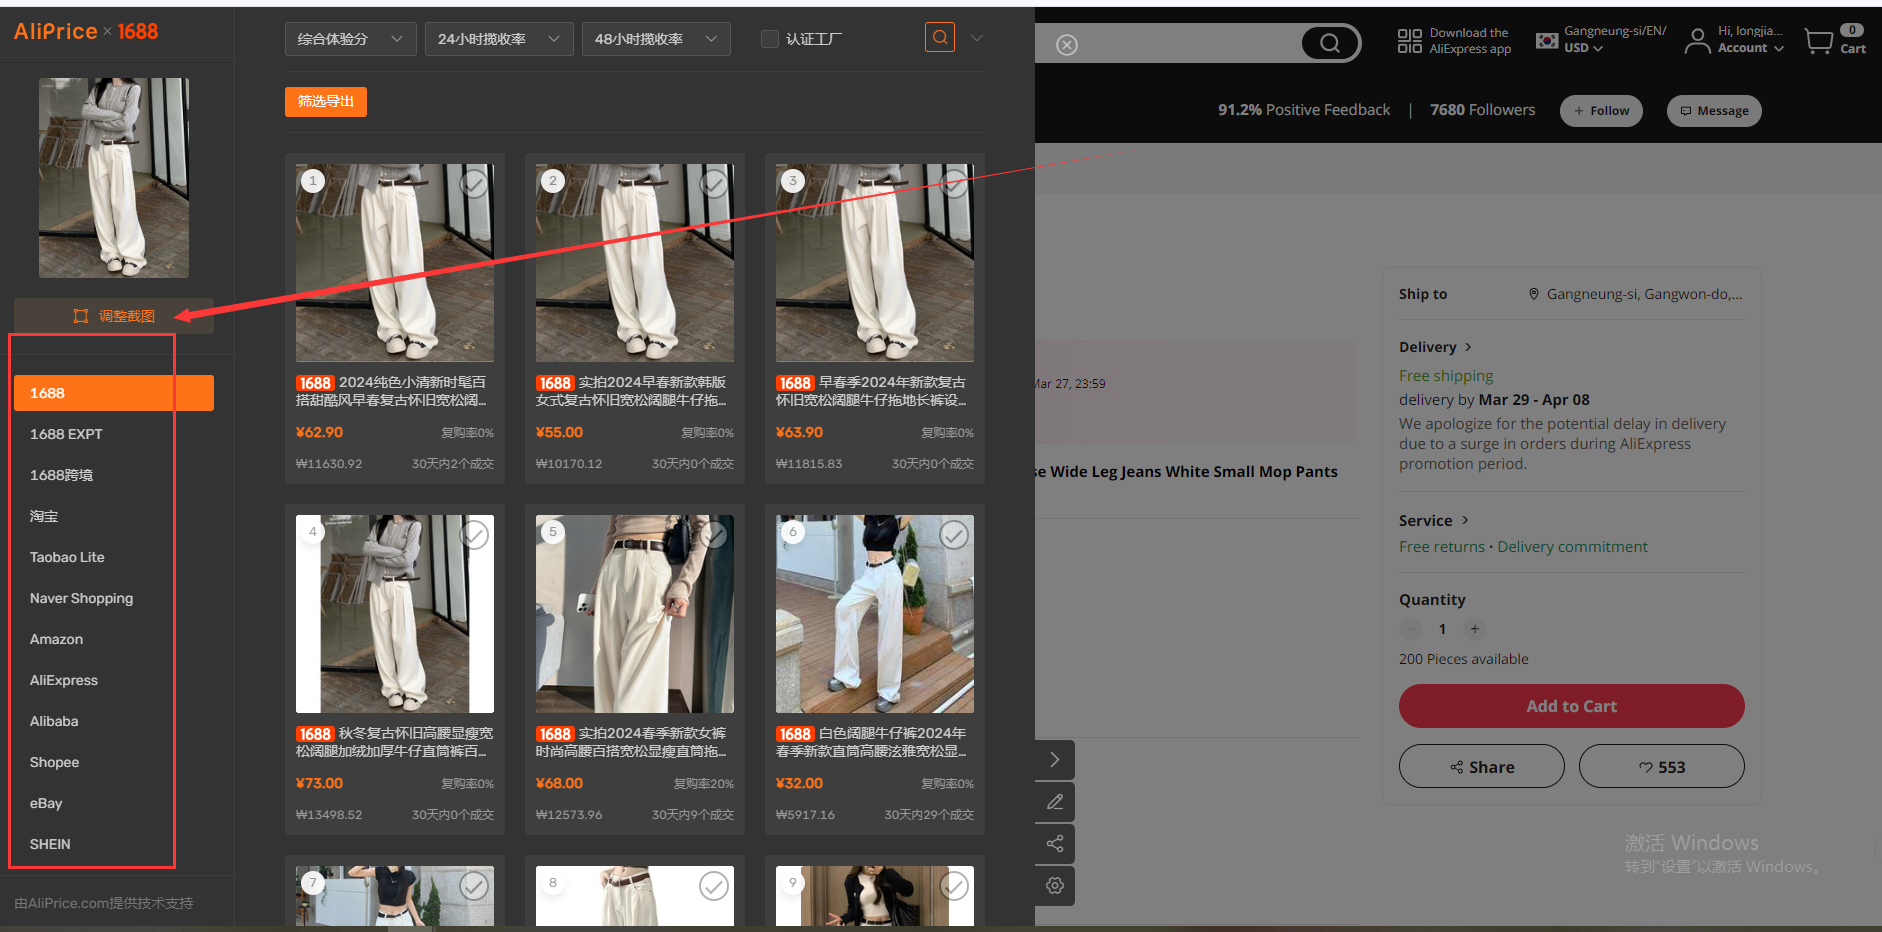Switch to AliExpress source in sidebar
The height and width of the screenshot is (932, 1882).
pos(64,680)
